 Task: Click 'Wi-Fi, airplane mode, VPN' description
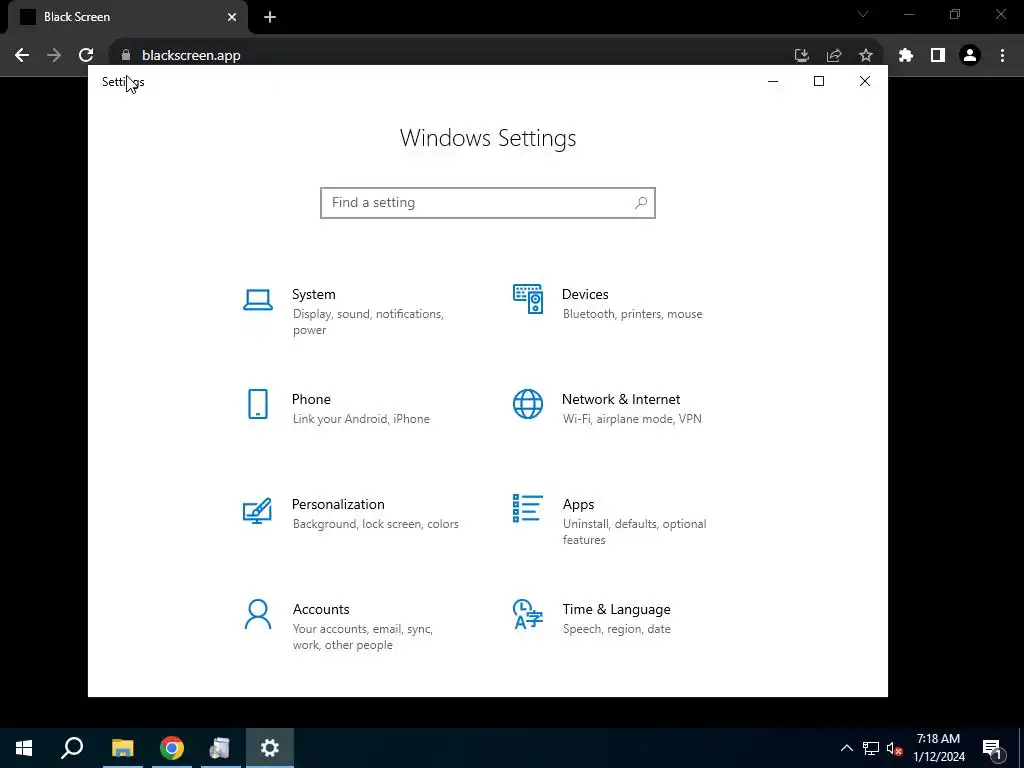(632, 419)
